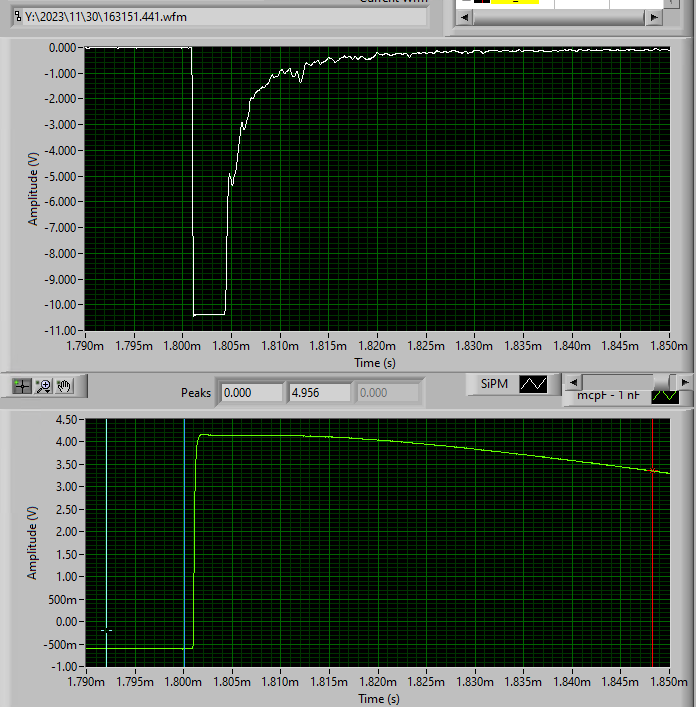Select the zoom magnifier tool in graph palette

coord(44,386)
